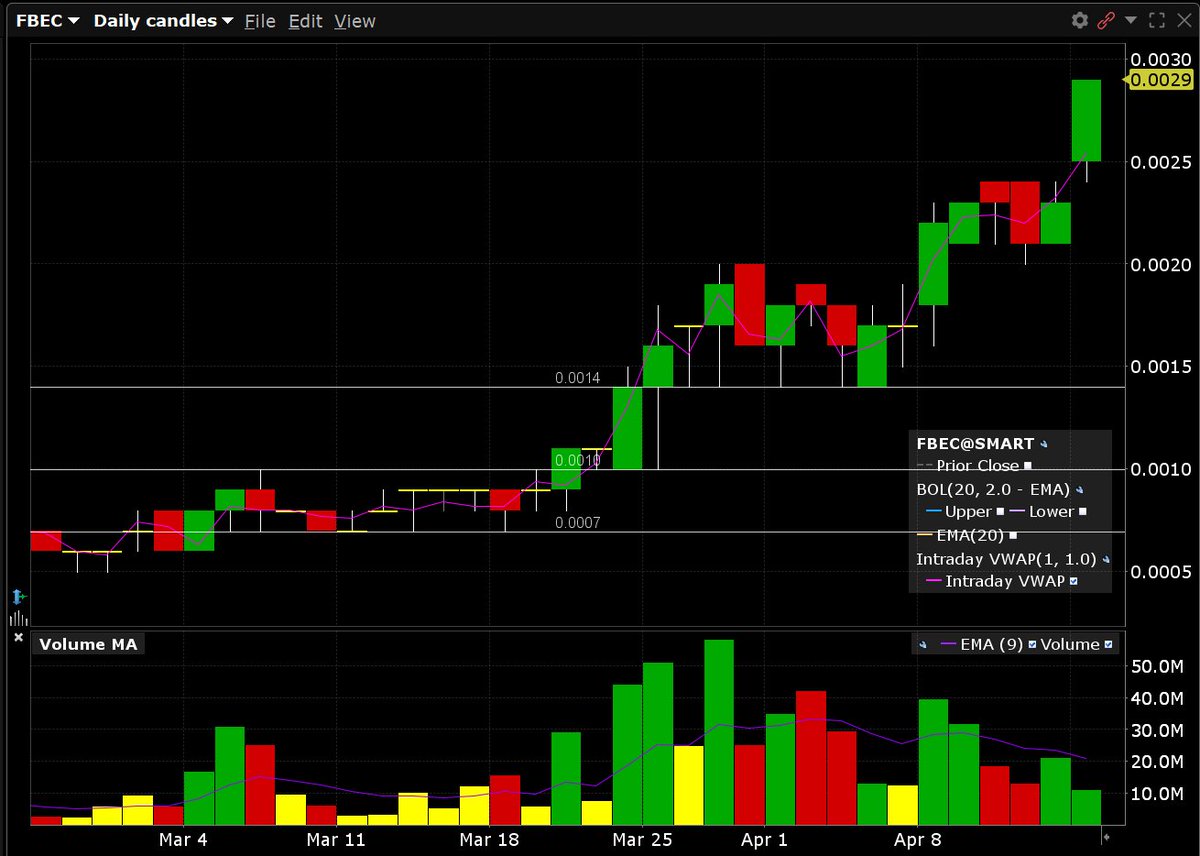
Task: Open the chart settings gear icon
Action: [1080, 20]
